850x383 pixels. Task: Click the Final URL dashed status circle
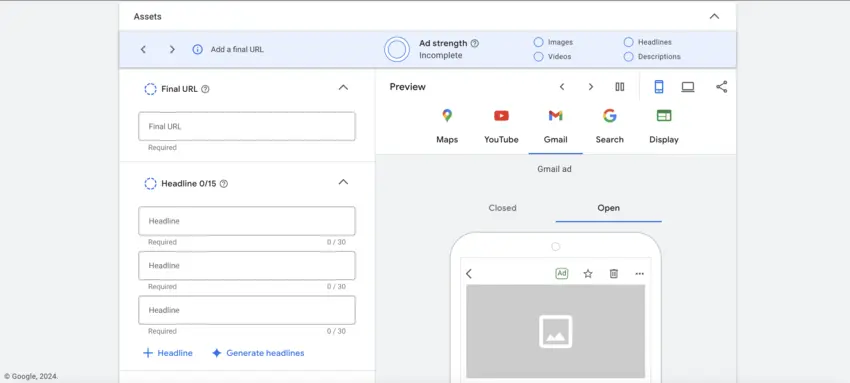point(150,89)
